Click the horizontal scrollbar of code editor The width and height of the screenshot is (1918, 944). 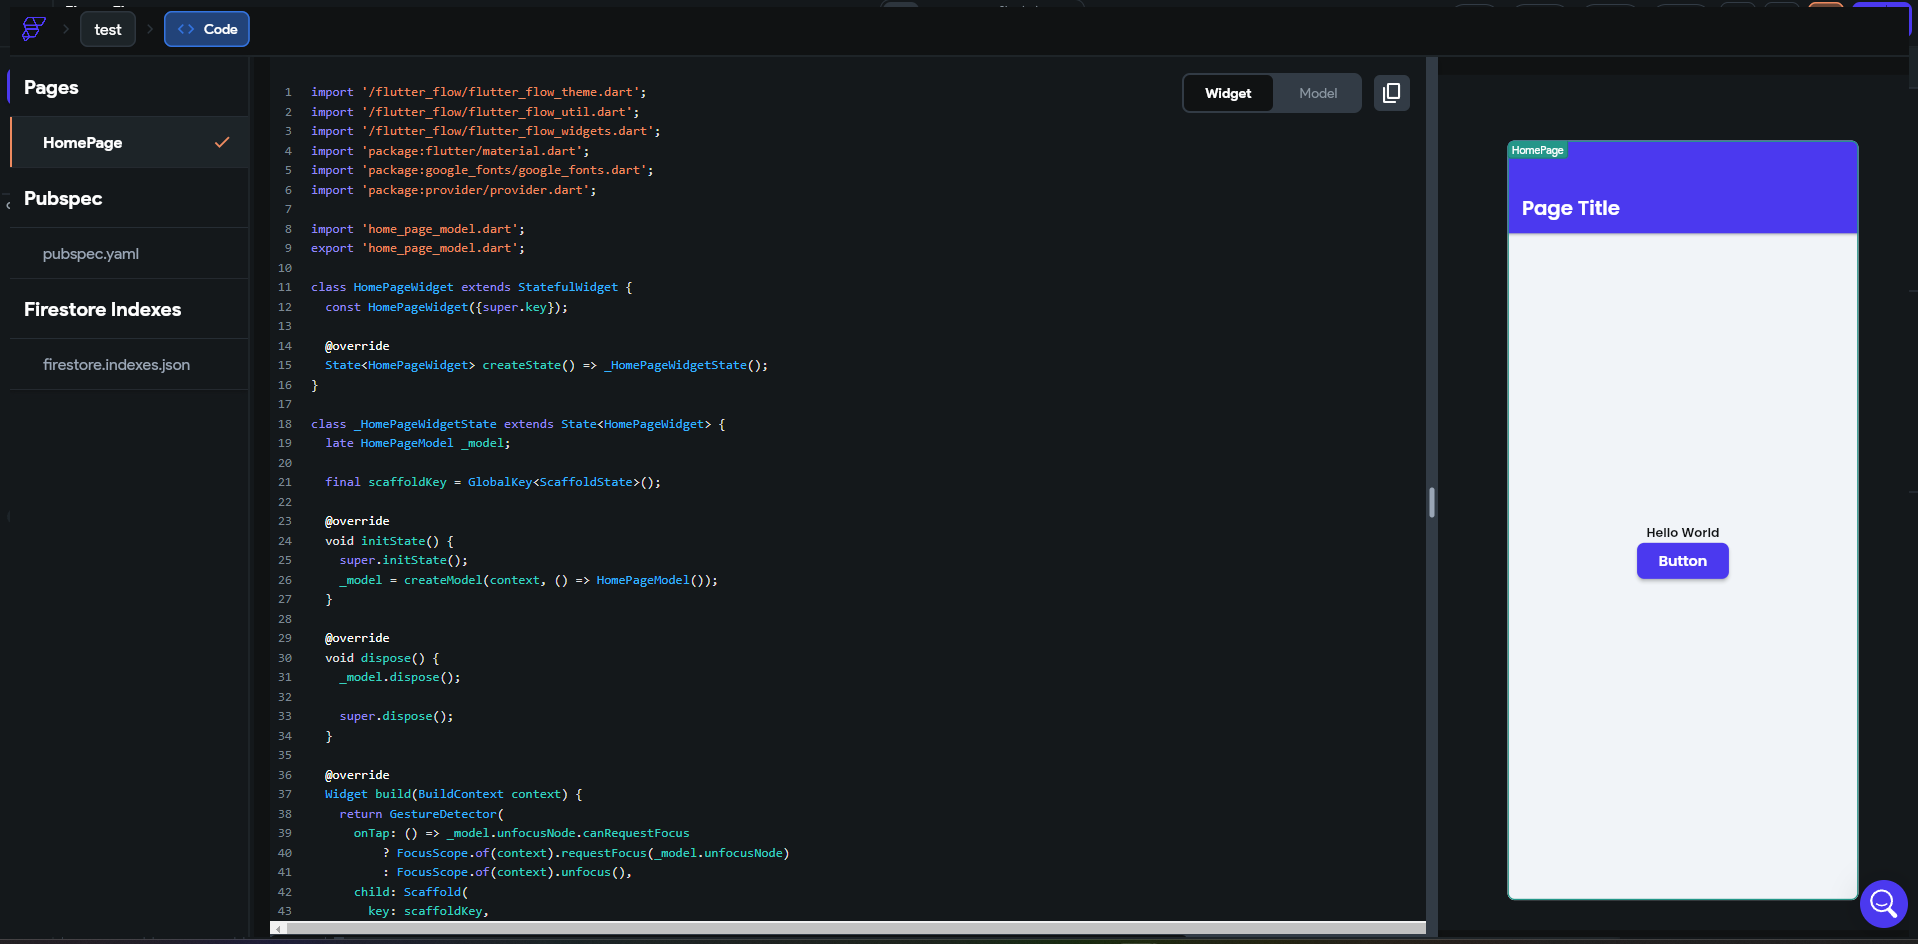[x=855, y=928]
